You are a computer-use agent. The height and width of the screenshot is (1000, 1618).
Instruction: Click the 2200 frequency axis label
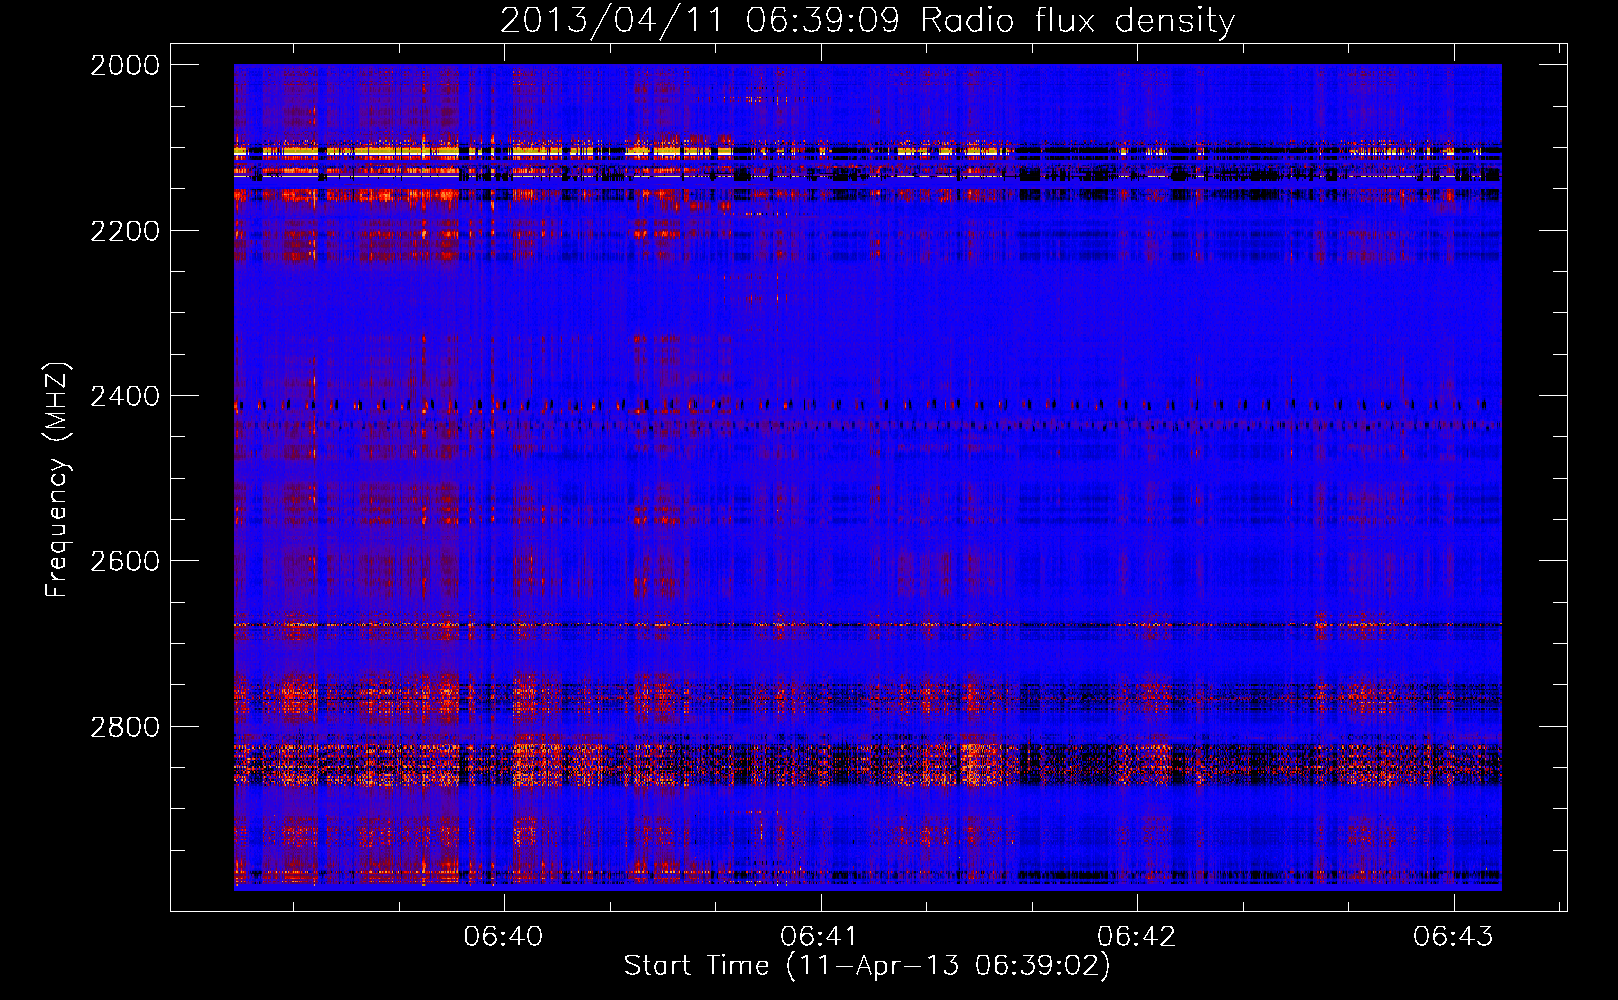click(125, 231)
